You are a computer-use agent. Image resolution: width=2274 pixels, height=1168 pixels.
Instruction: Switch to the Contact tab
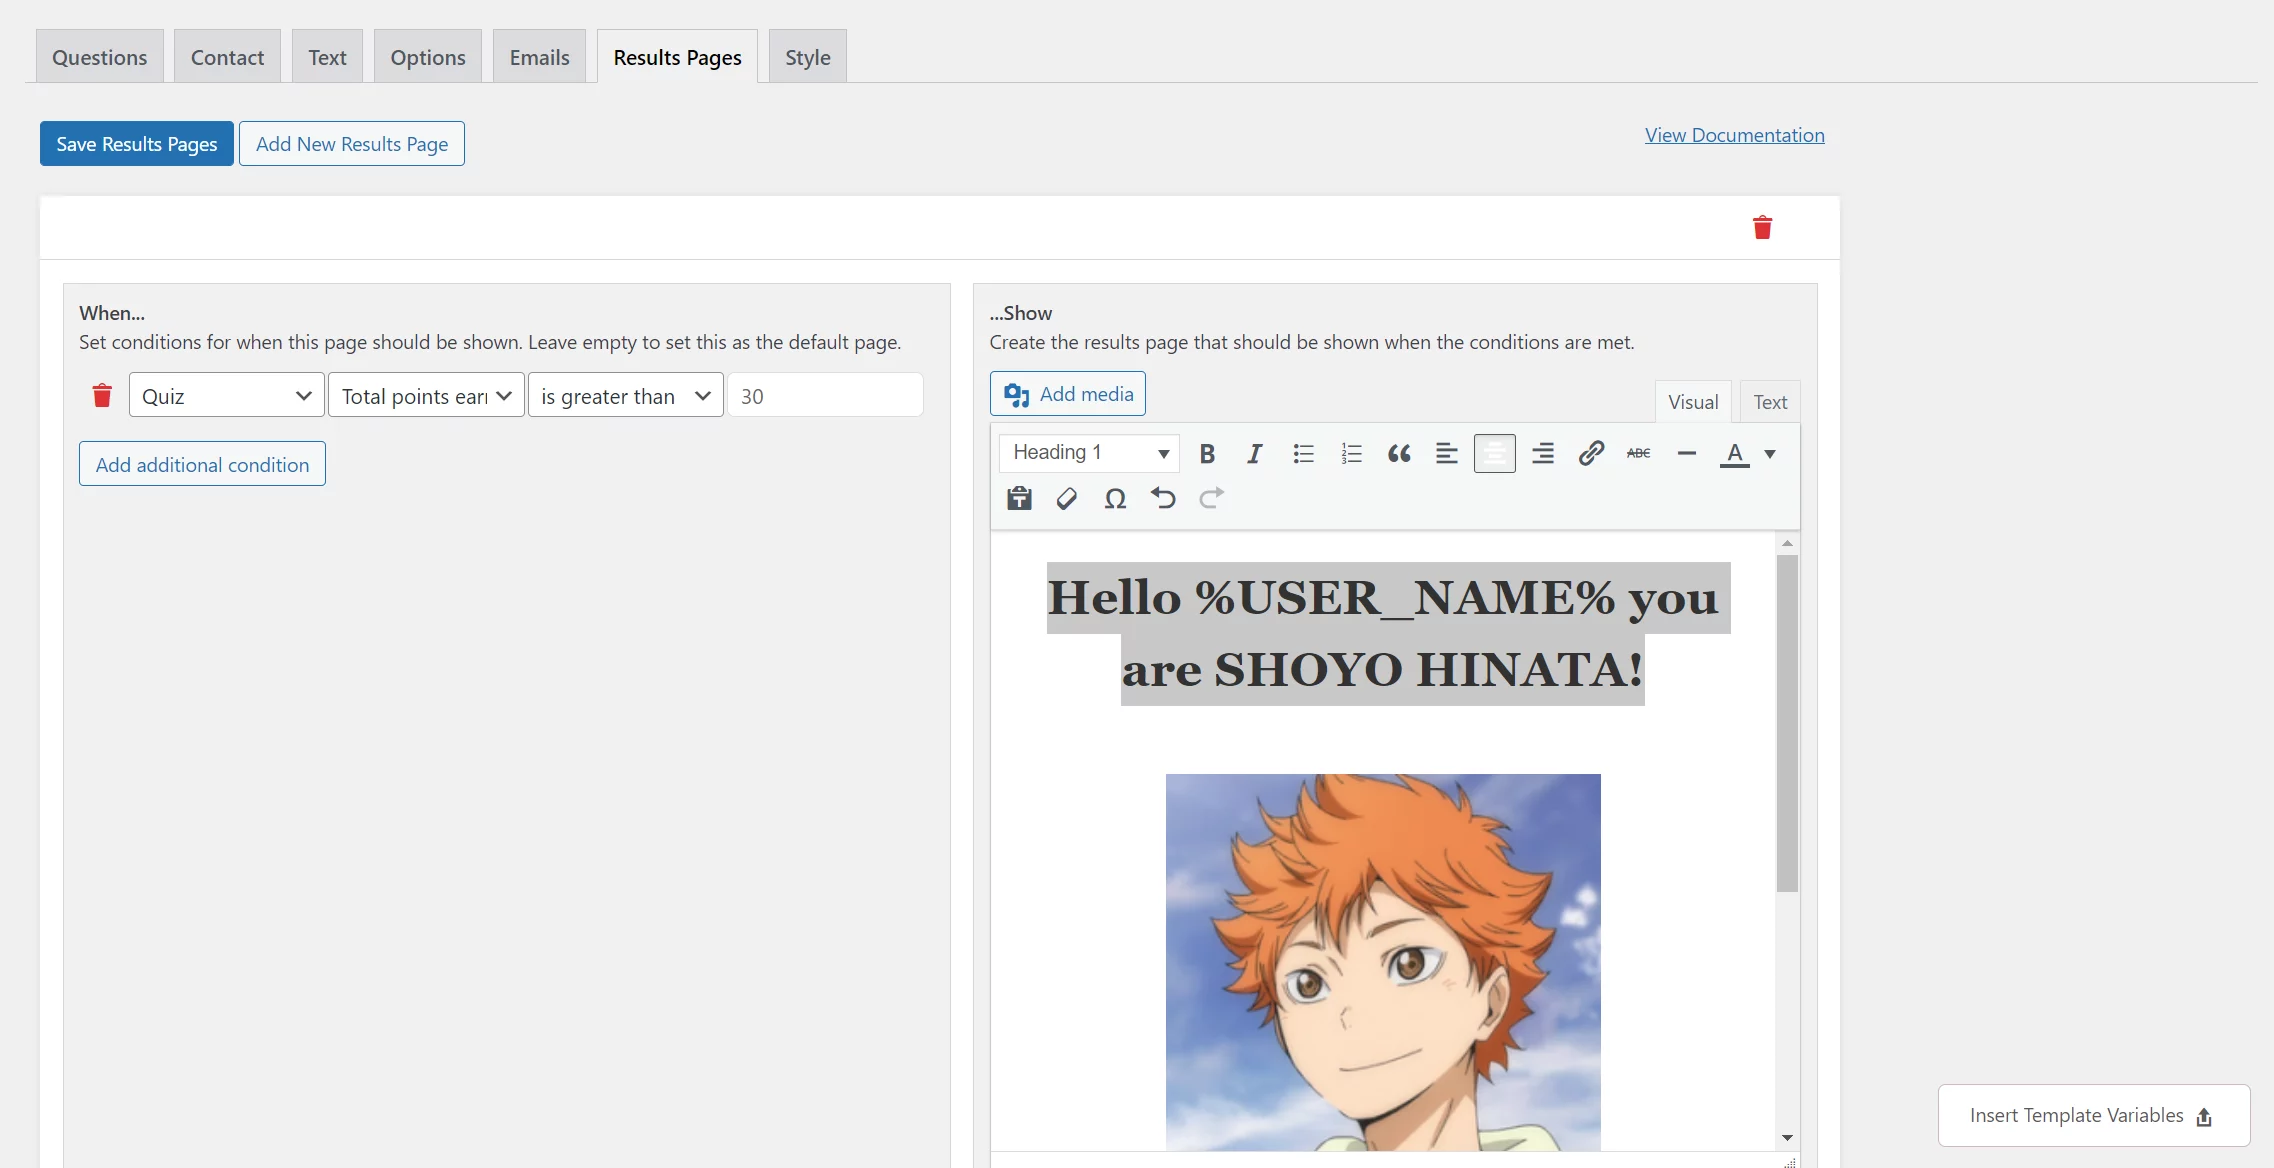coord(227,57)
